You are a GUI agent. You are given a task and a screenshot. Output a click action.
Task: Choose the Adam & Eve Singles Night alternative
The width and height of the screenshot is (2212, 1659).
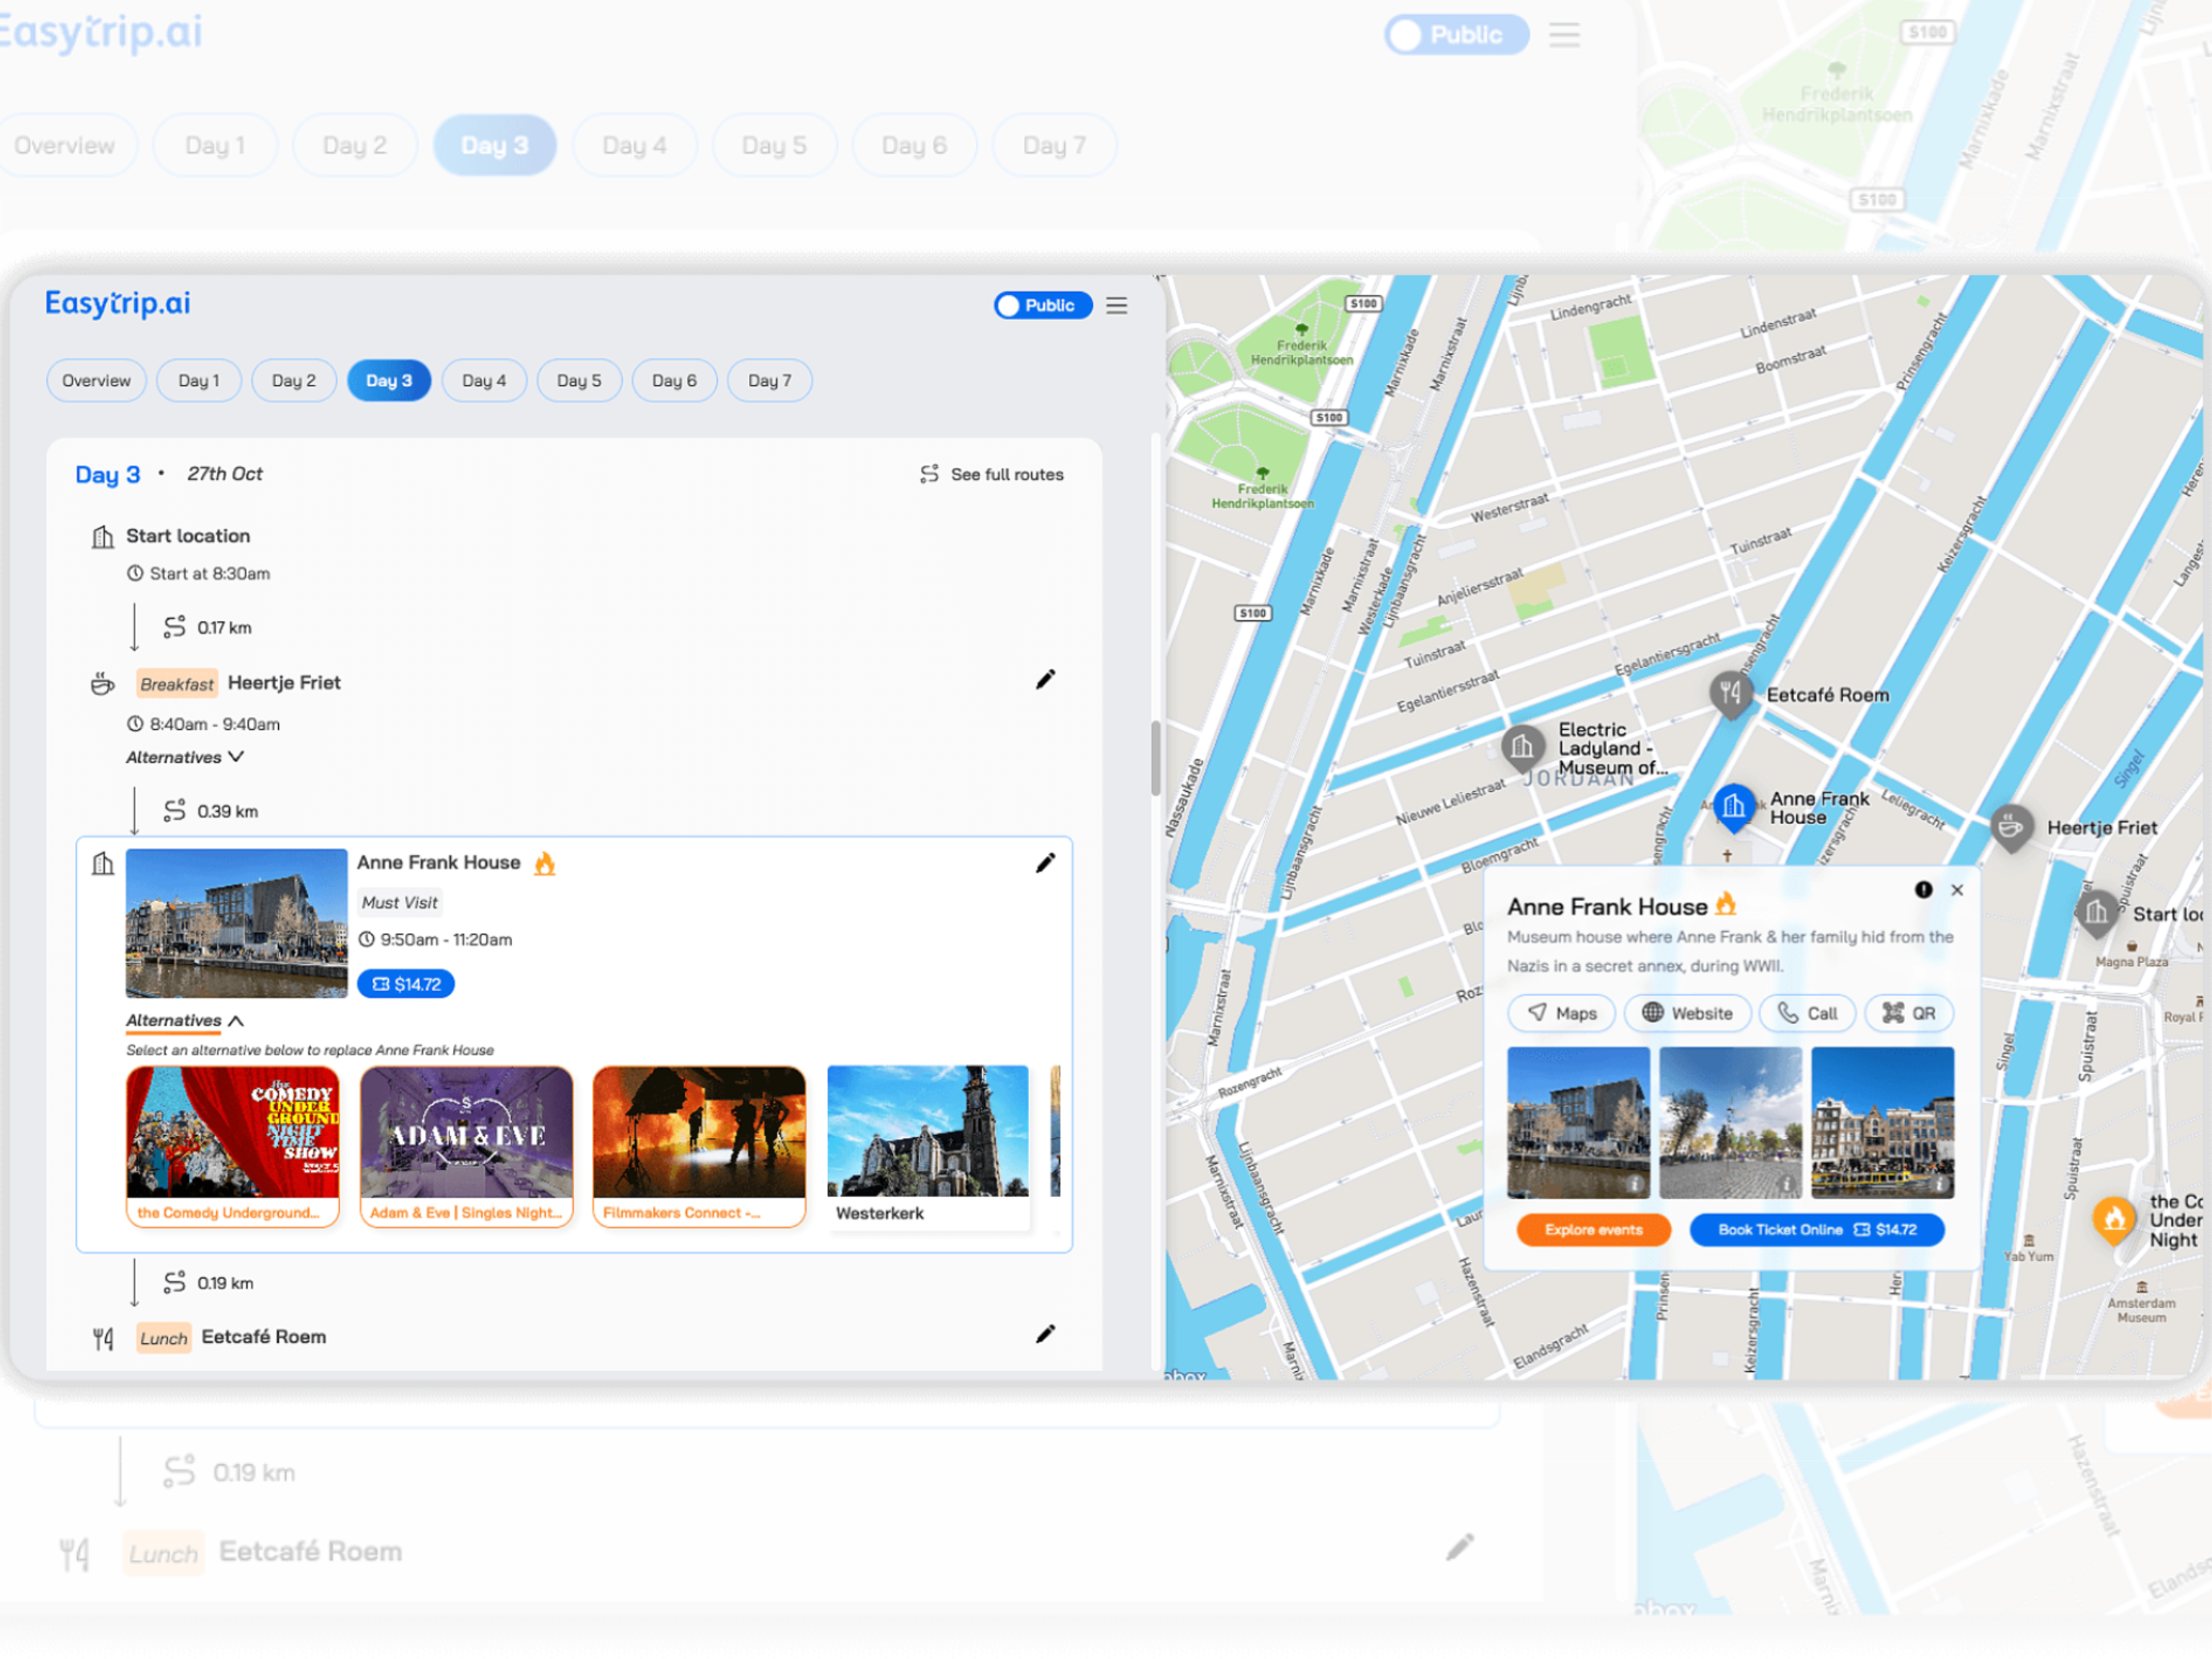466,1146
